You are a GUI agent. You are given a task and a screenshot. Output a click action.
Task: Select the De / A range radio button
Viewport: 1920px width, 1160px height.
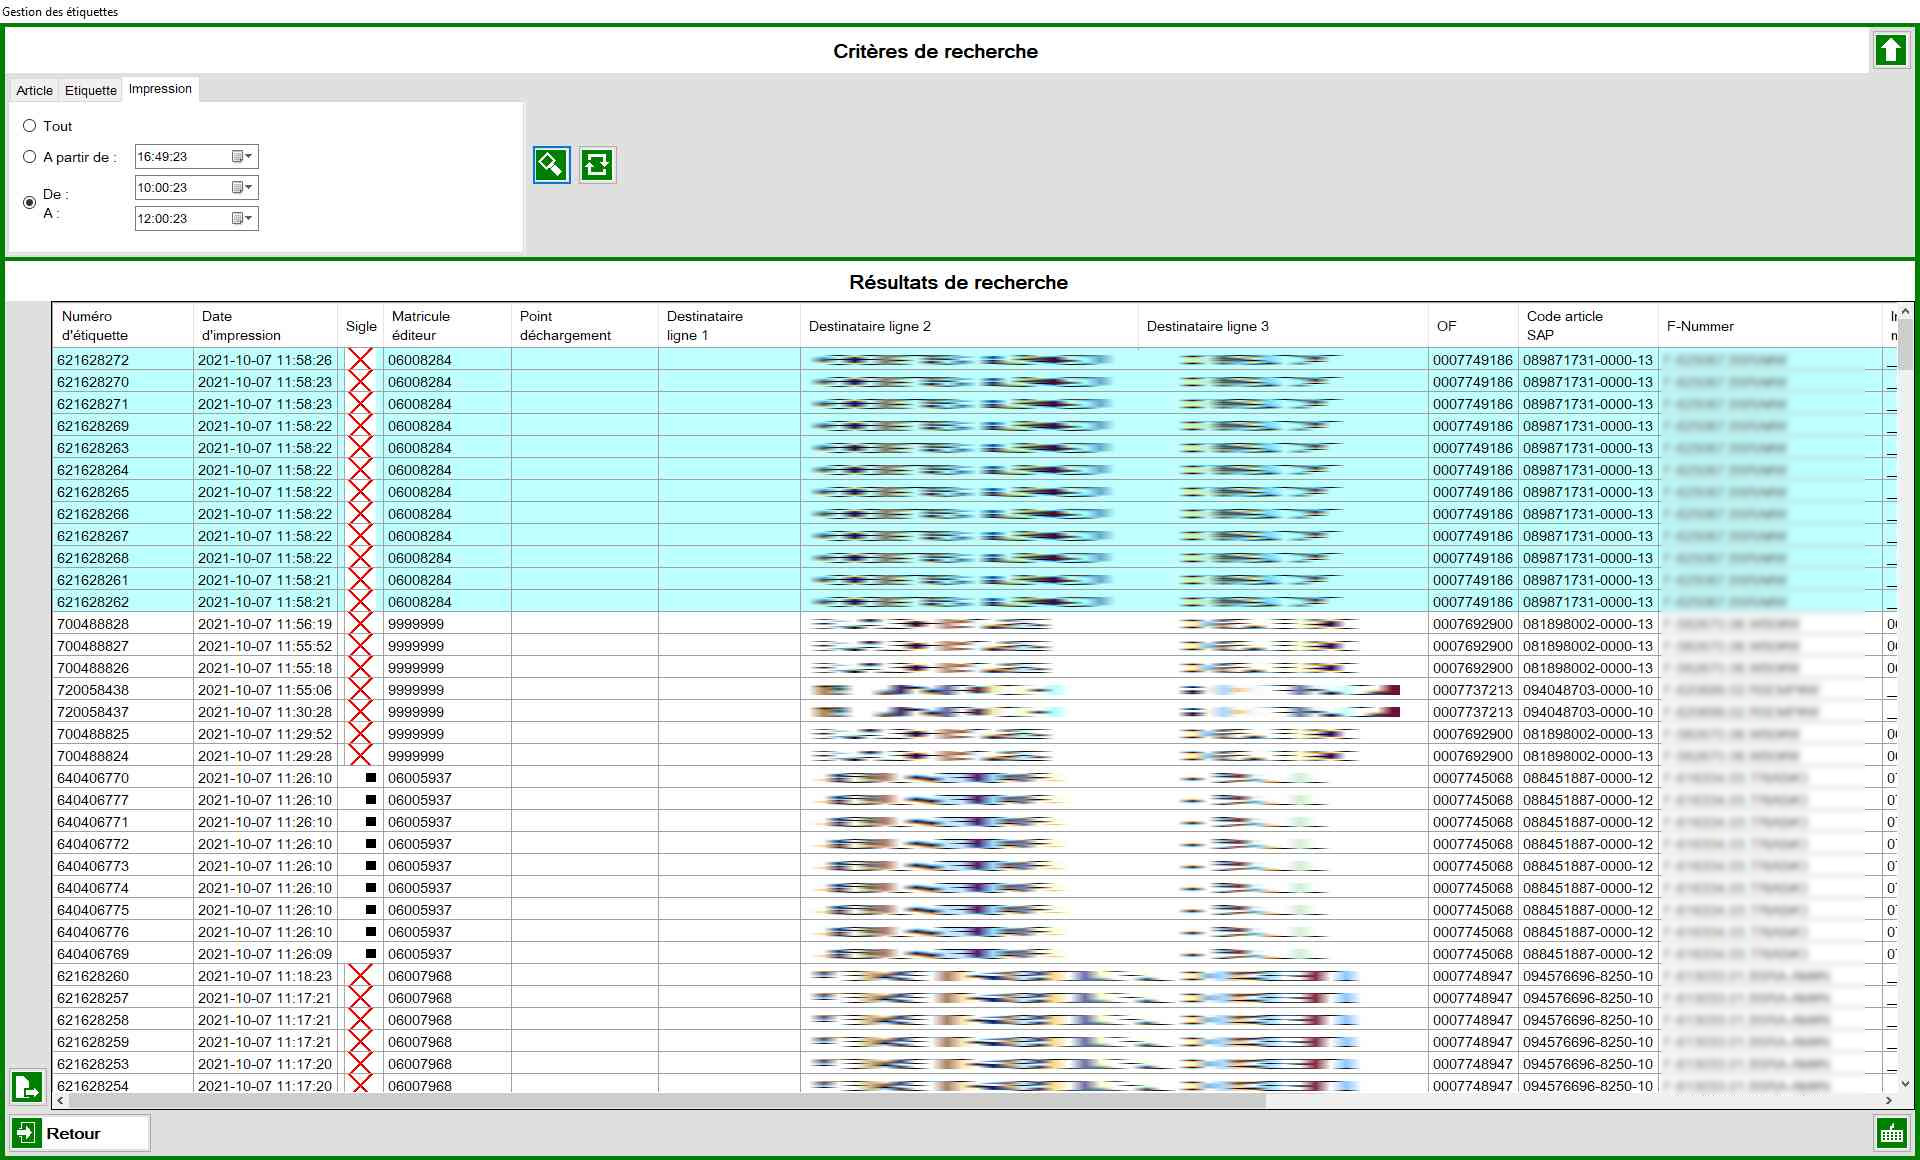(30, 202)
